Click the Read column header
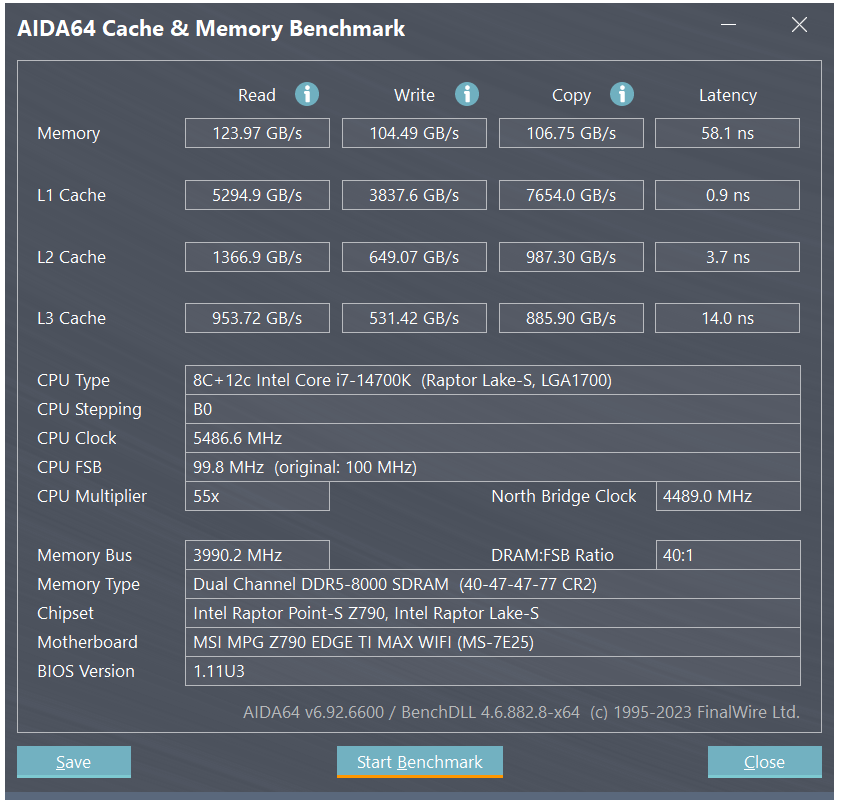 (x=257, y=95)
